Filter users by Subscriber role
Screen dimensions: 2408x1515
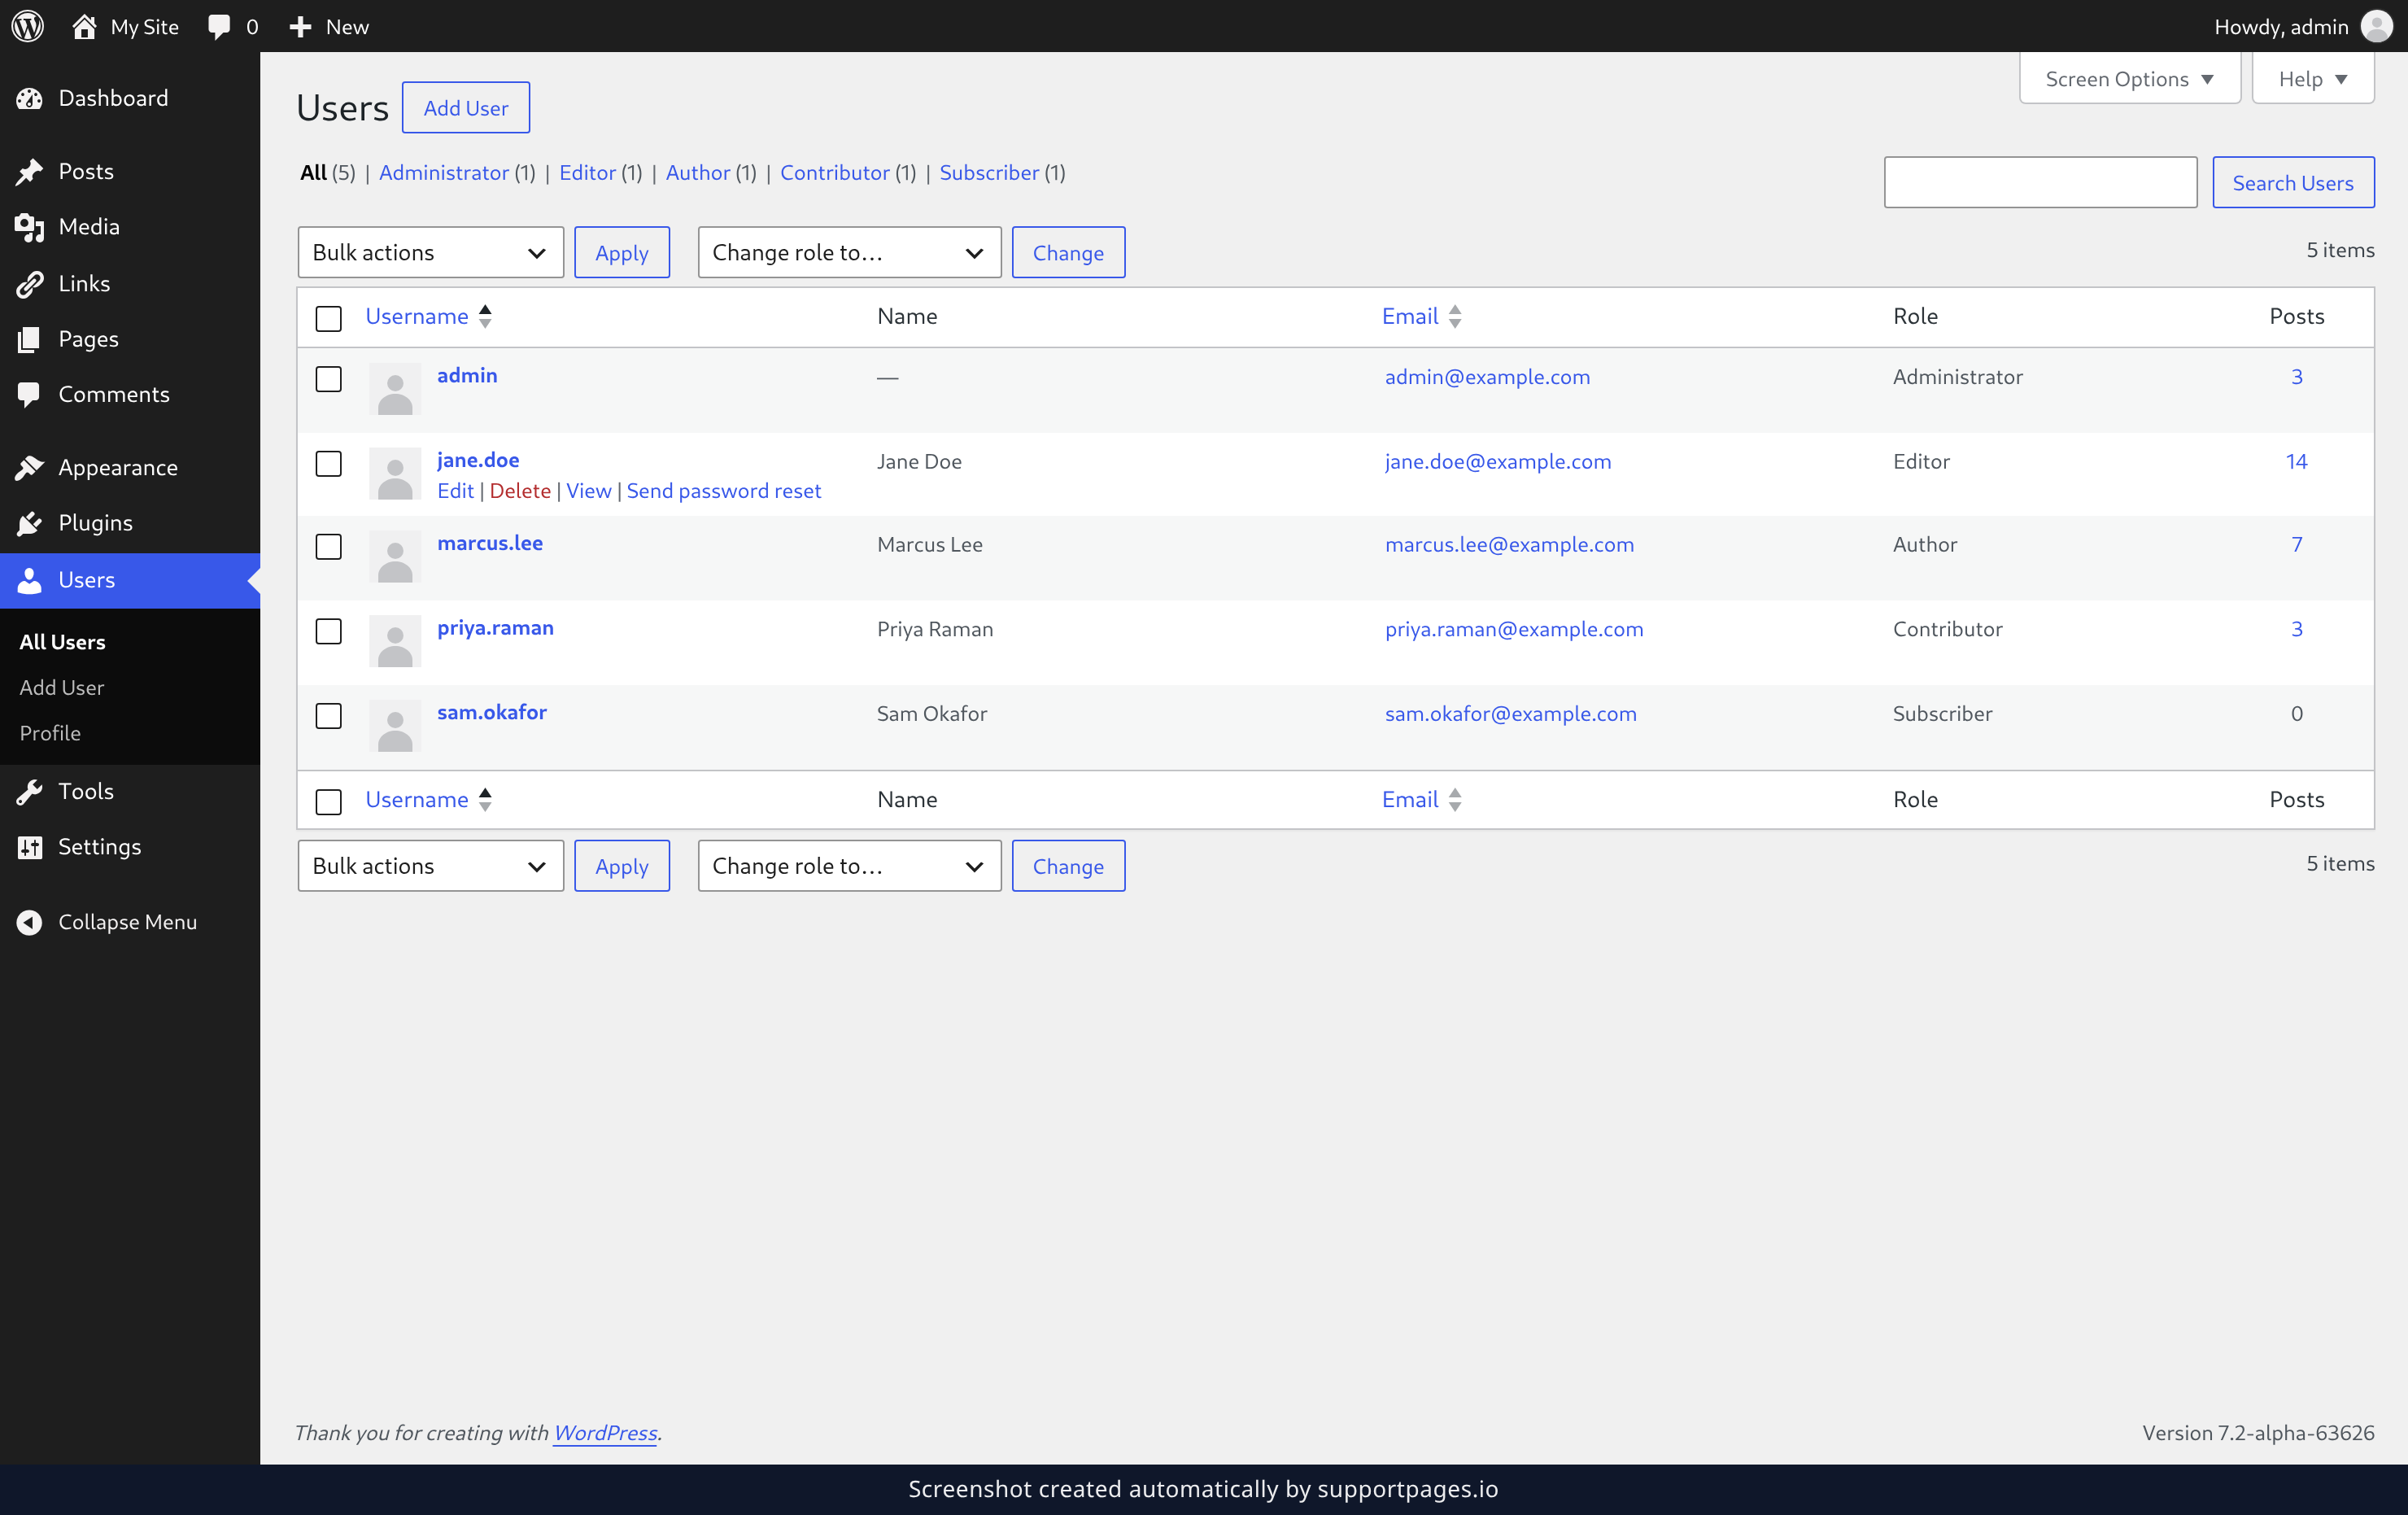[989, 172]
